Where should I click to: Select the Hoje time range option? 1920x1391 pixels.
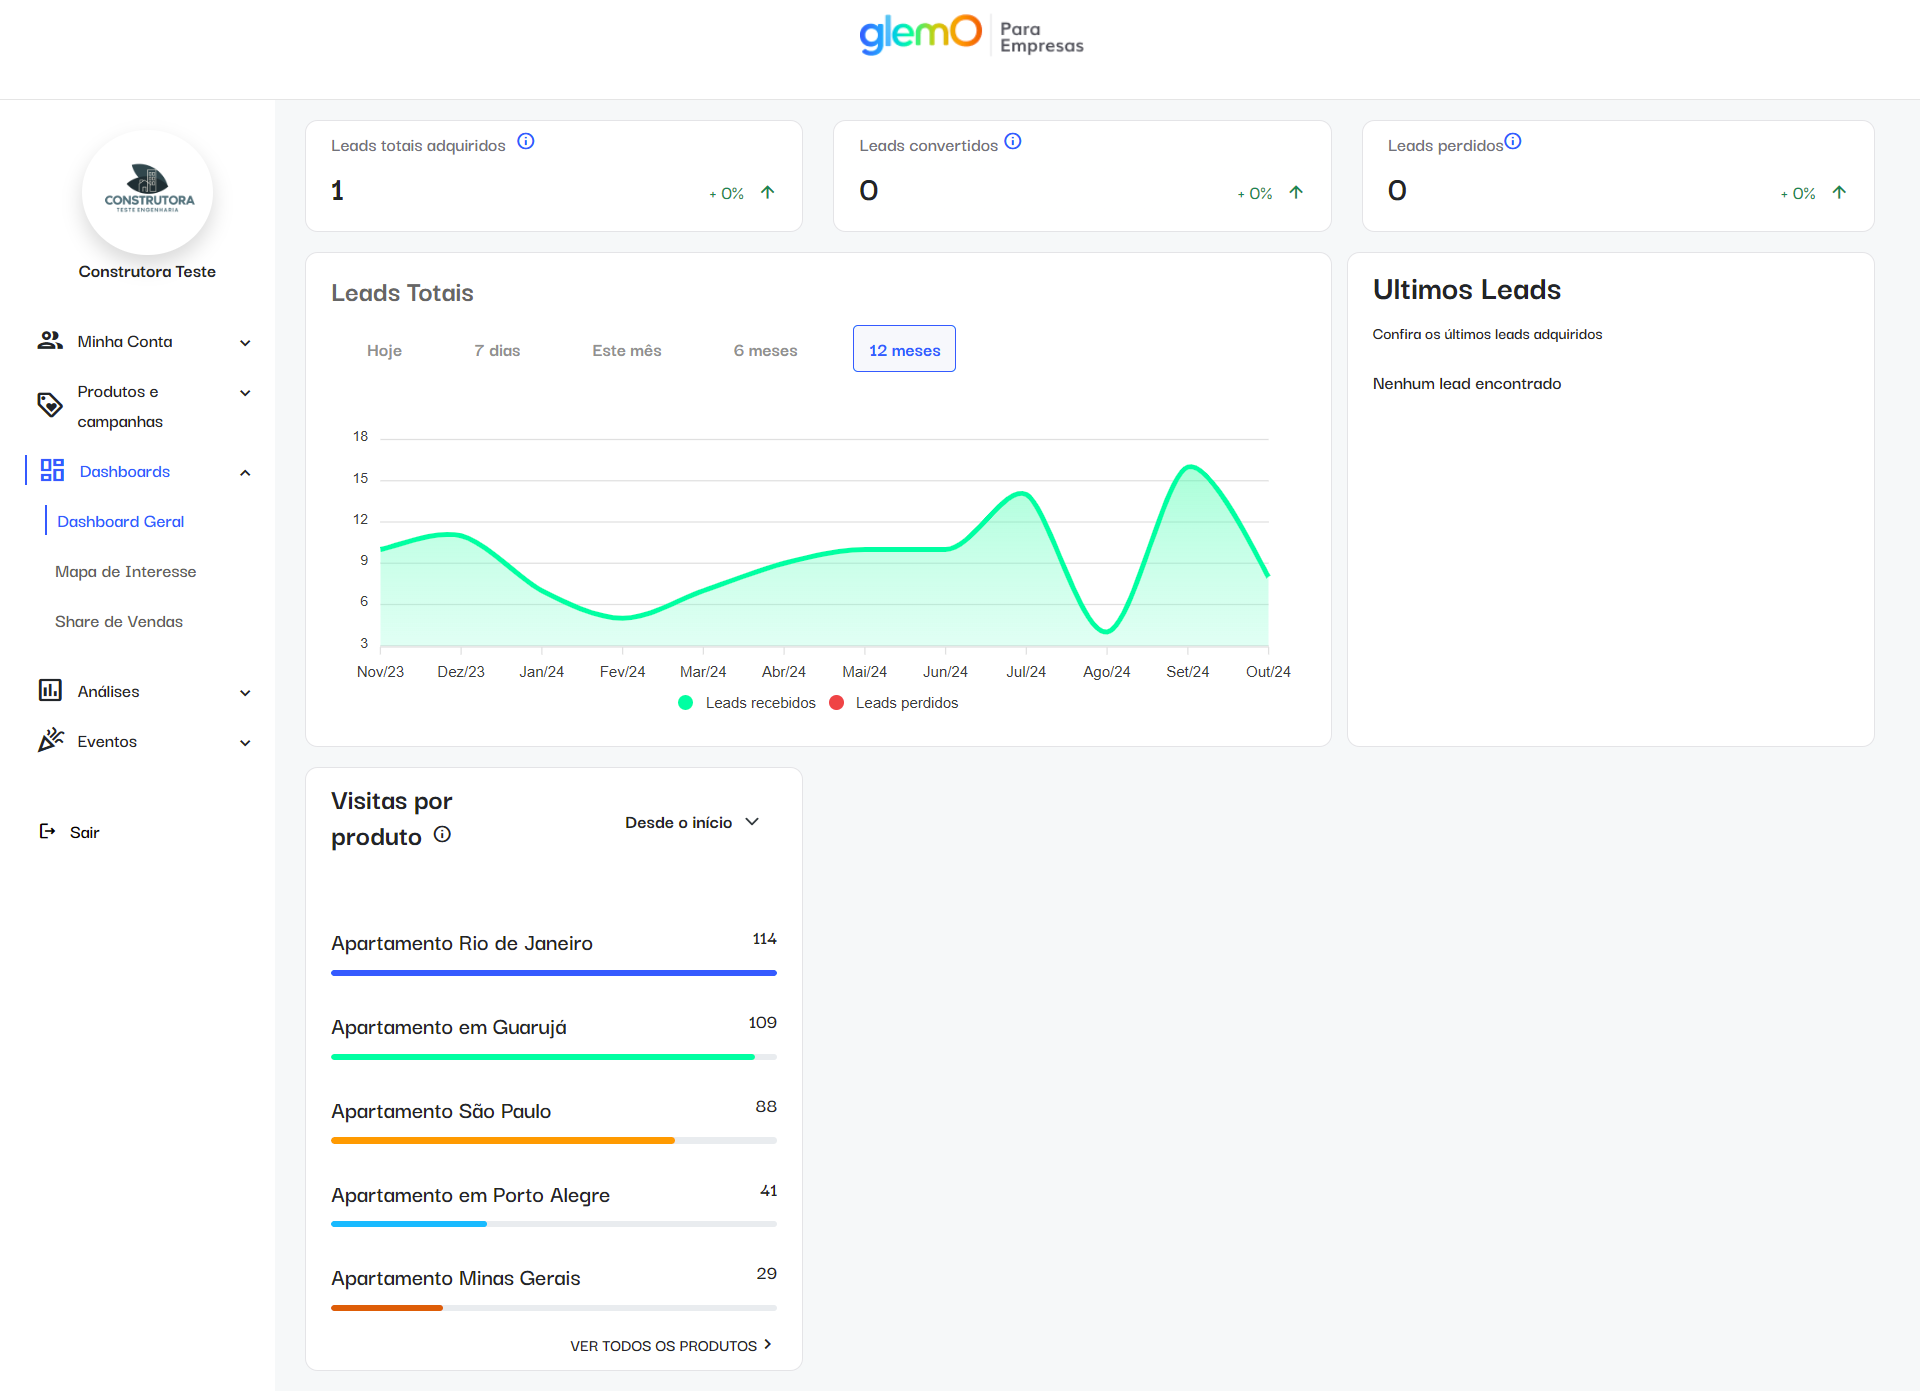(384, 350)
